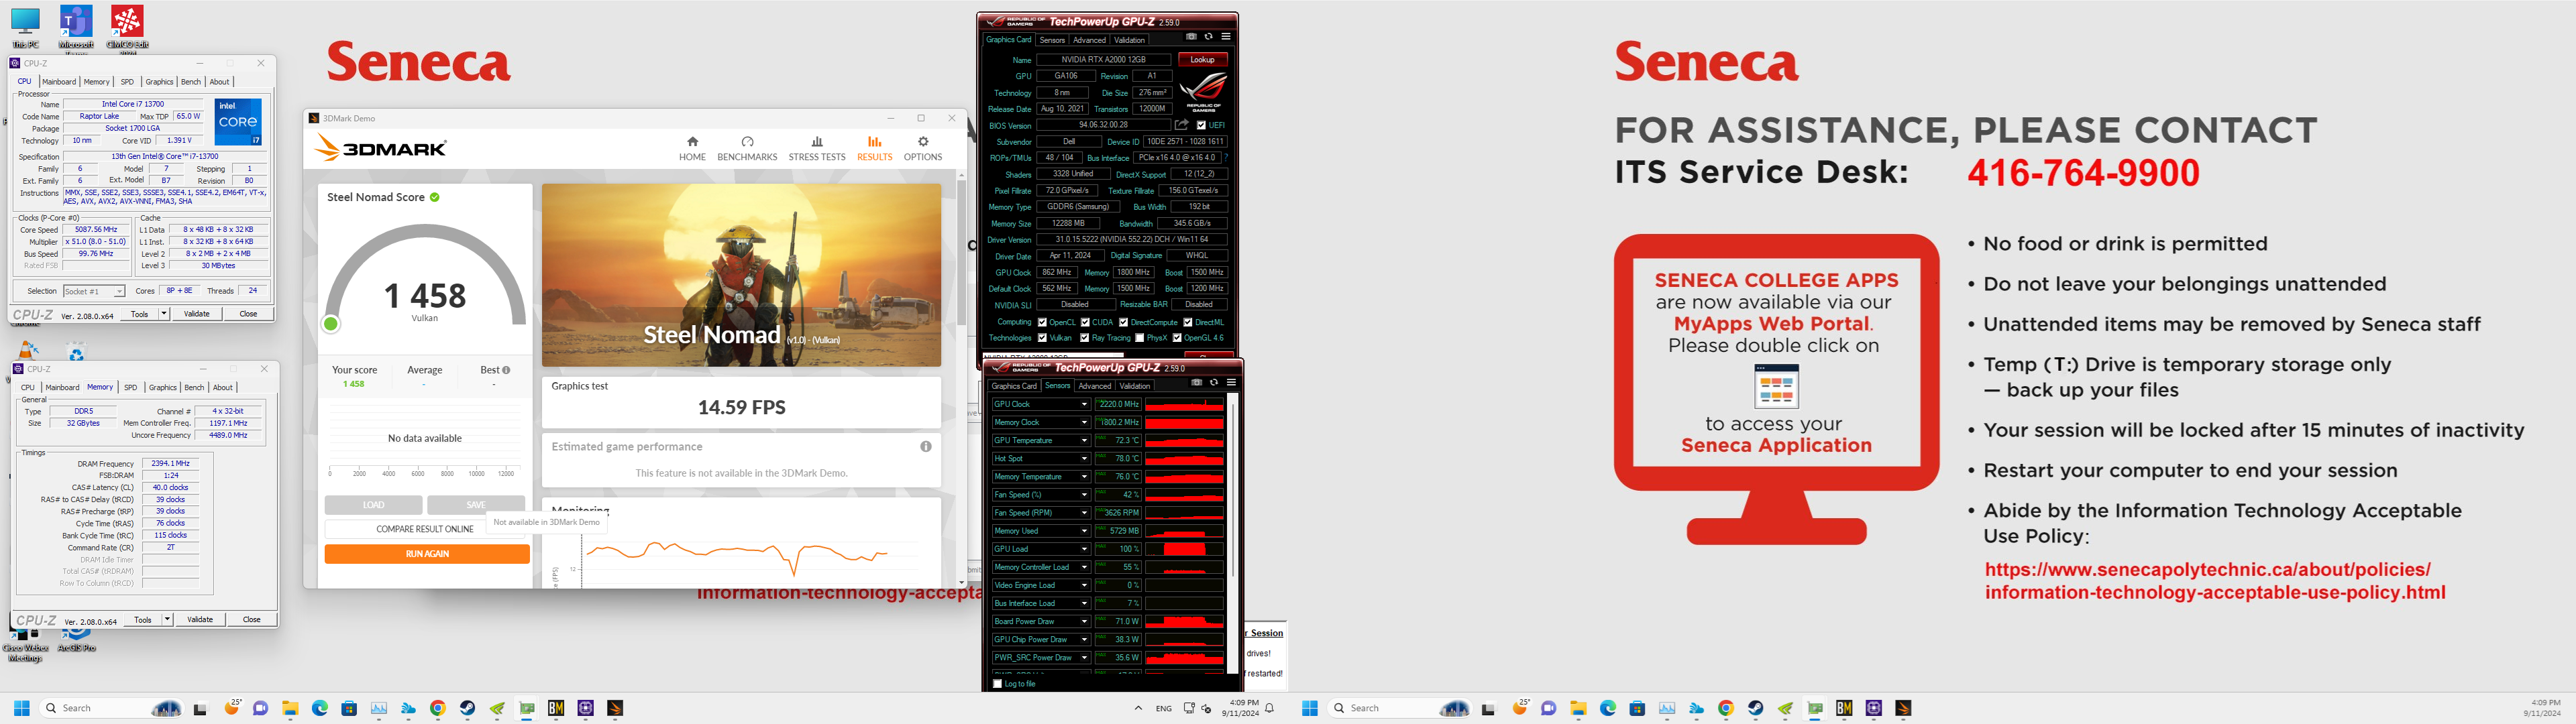Open Validation tab in GPU-Z Sensors window

pyautogui.click(x=1134, y=386)
